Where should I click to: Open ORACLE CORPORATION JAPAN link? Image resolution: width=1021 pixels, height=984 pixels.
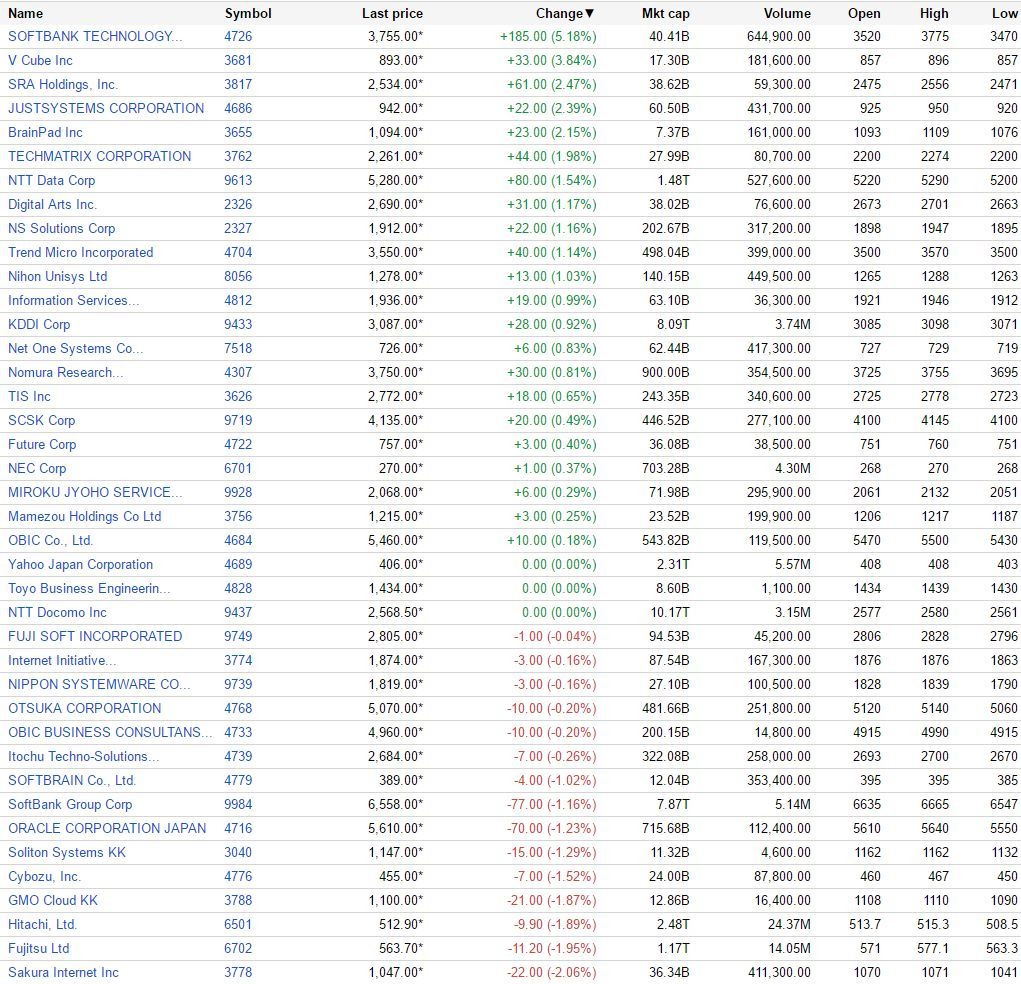coord(107,828)
